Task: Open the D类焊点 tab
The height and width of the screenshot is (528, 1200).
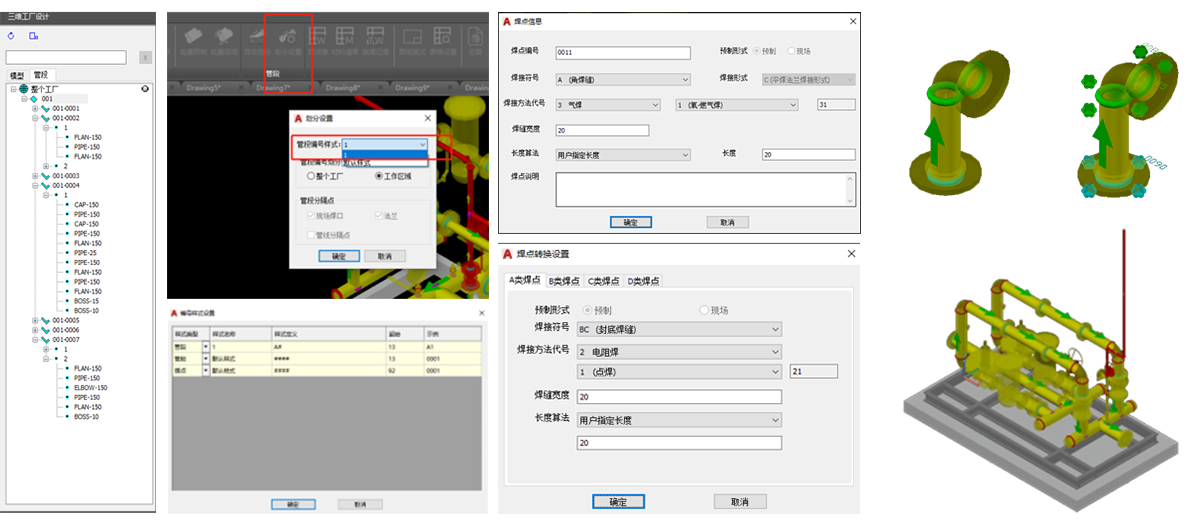Action: click(642, 281)
